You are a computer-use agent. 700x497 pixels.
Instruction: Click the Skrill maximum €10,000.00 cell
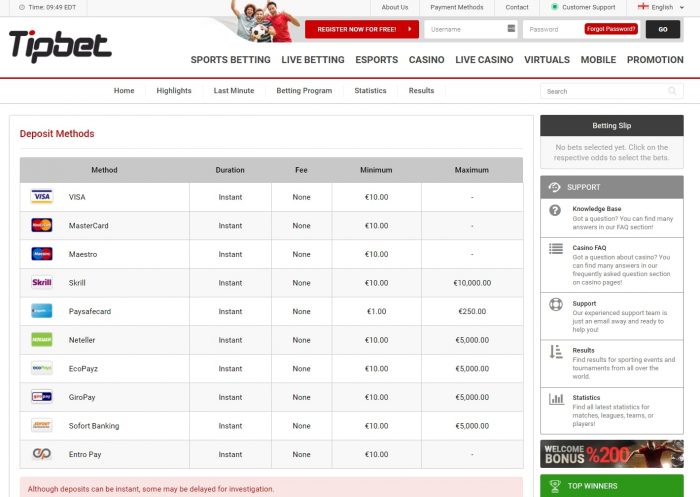[472, 283]
